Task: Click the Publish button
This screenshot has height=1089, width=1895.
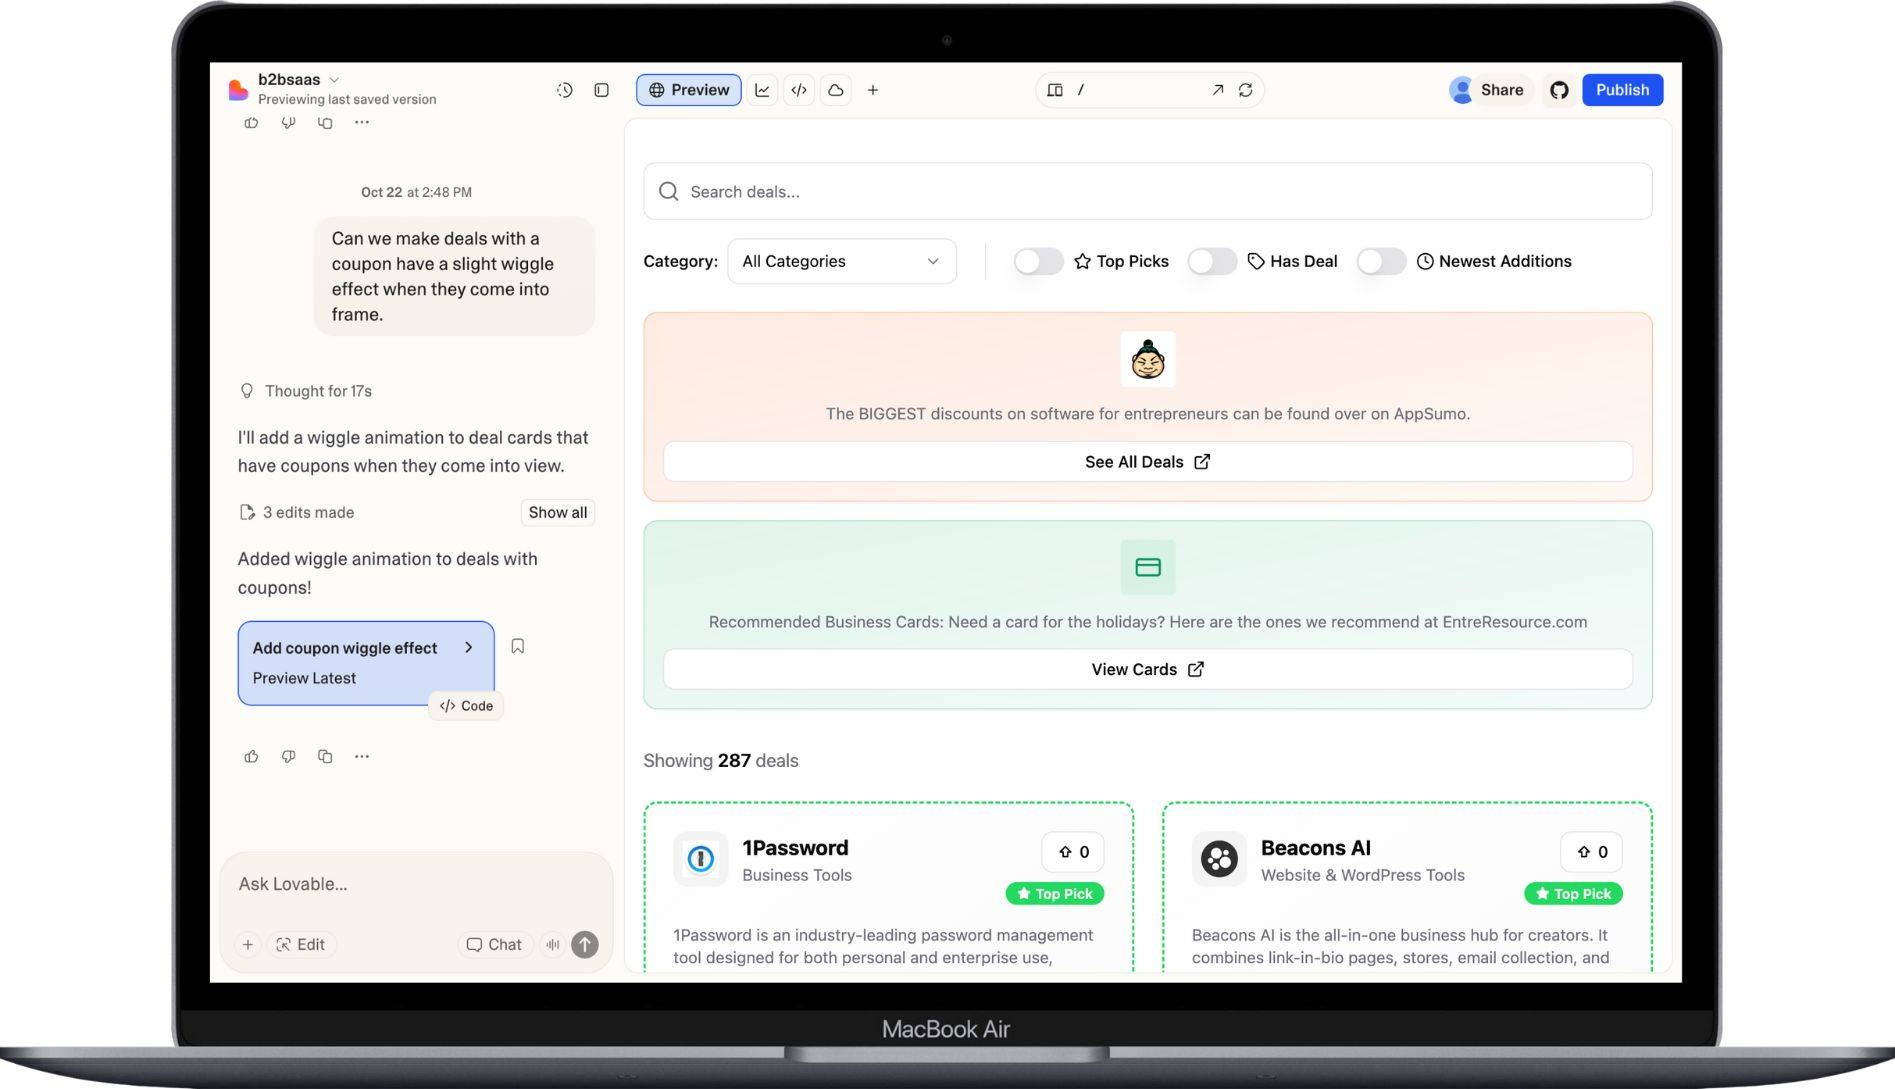Action: tap(1621, 90)
